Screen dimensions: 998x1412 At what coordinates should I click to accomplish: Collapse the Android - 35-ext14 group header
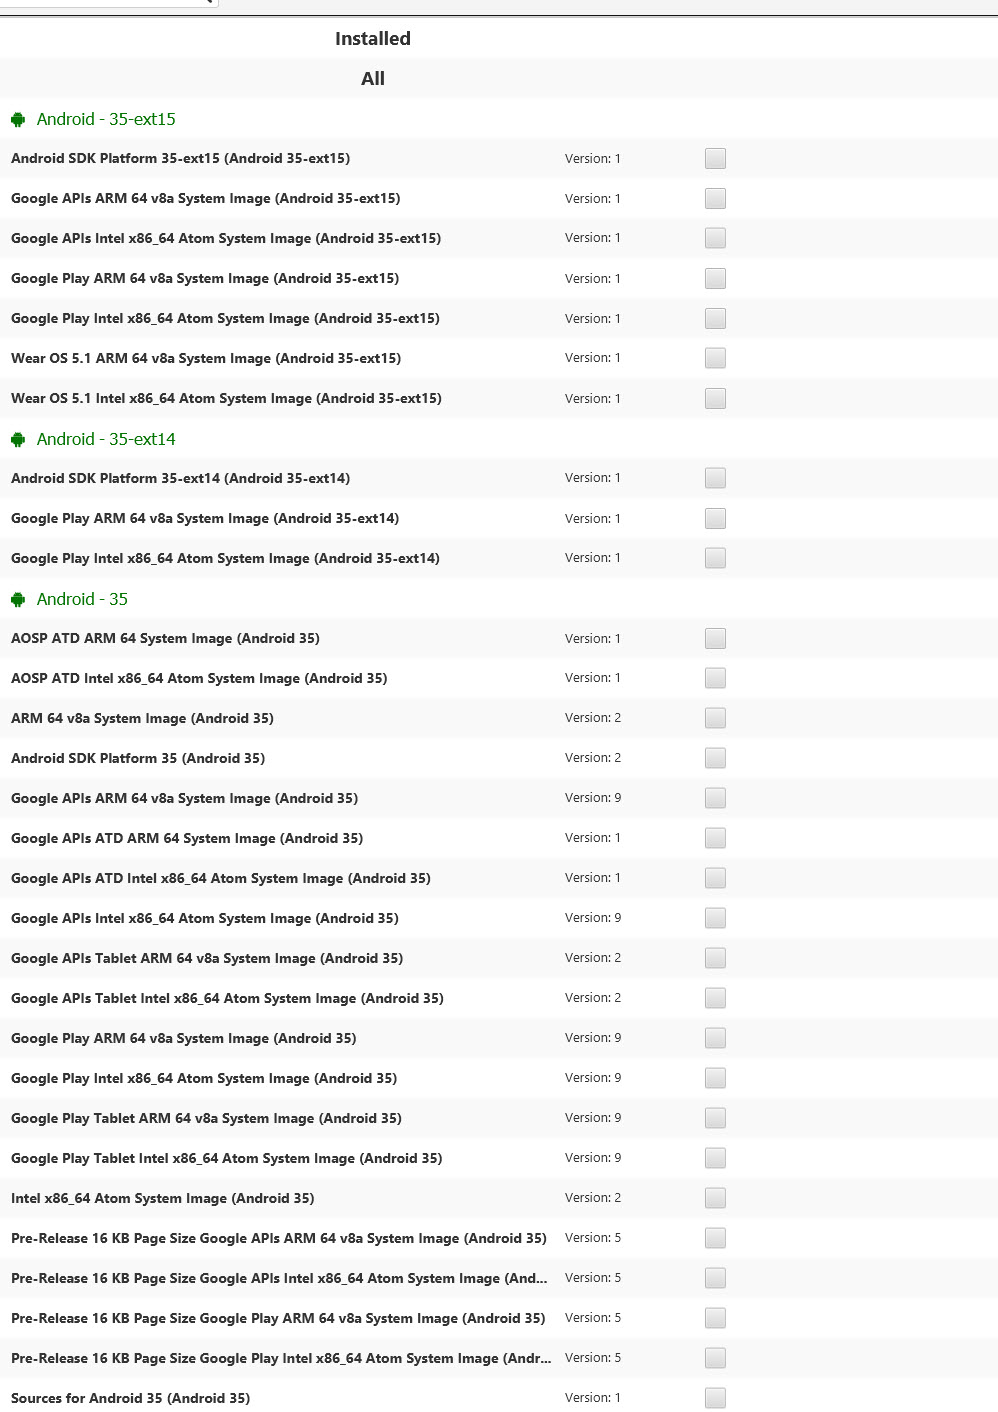coord(106,439)
